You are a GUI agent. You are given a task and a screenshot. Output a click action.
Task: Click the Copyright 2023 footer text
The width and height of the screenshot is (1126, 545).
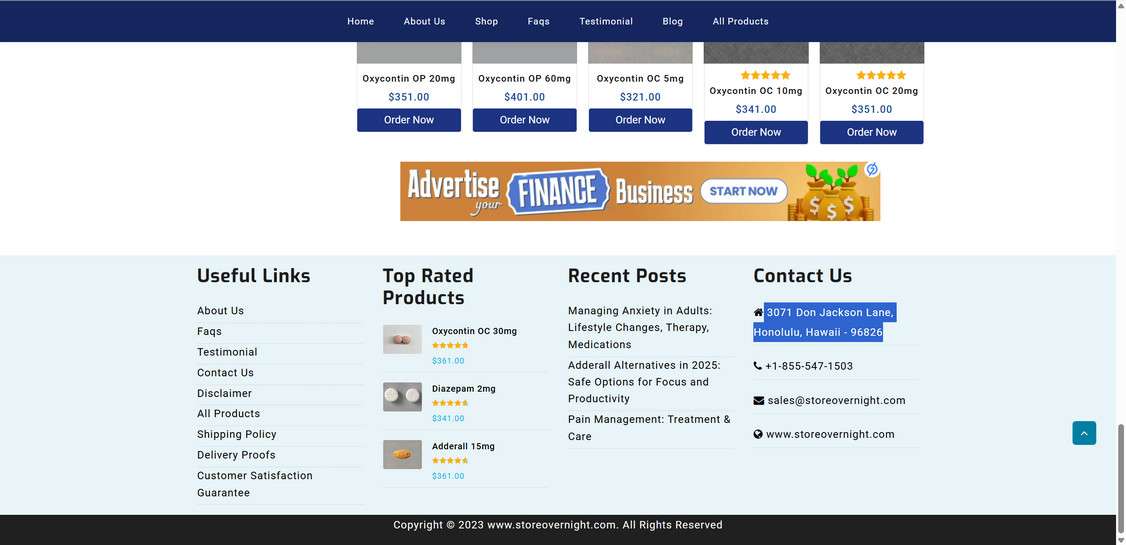(x=558, y=525)
